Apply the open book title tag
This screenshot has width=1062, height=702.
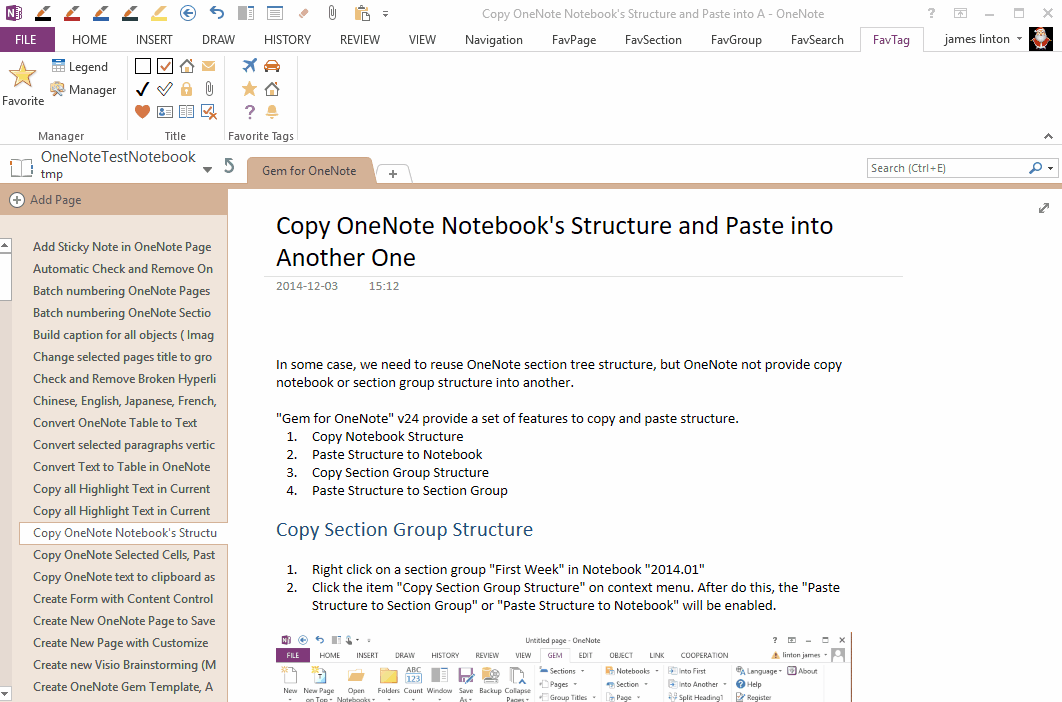187,112
